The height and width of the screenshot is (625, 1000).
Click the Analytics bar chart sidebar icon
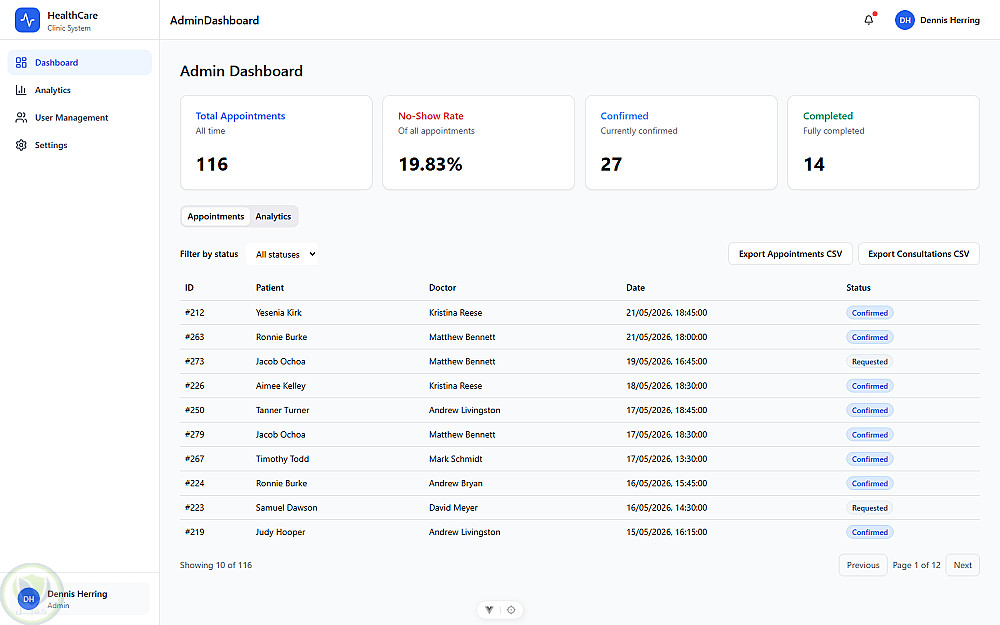21,90
